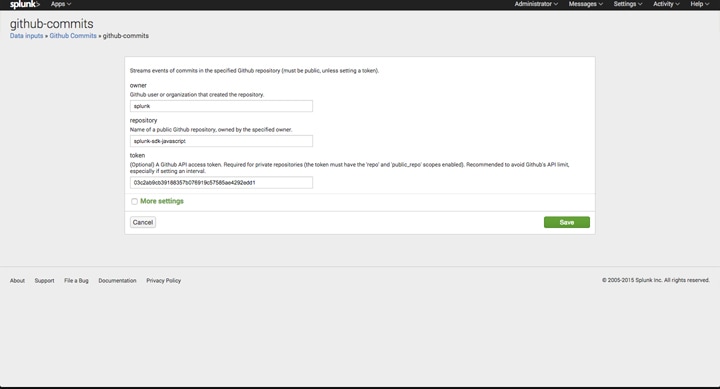Screen dimensions: 720x389
Task: Open the Activity menu
Action: 666,4
